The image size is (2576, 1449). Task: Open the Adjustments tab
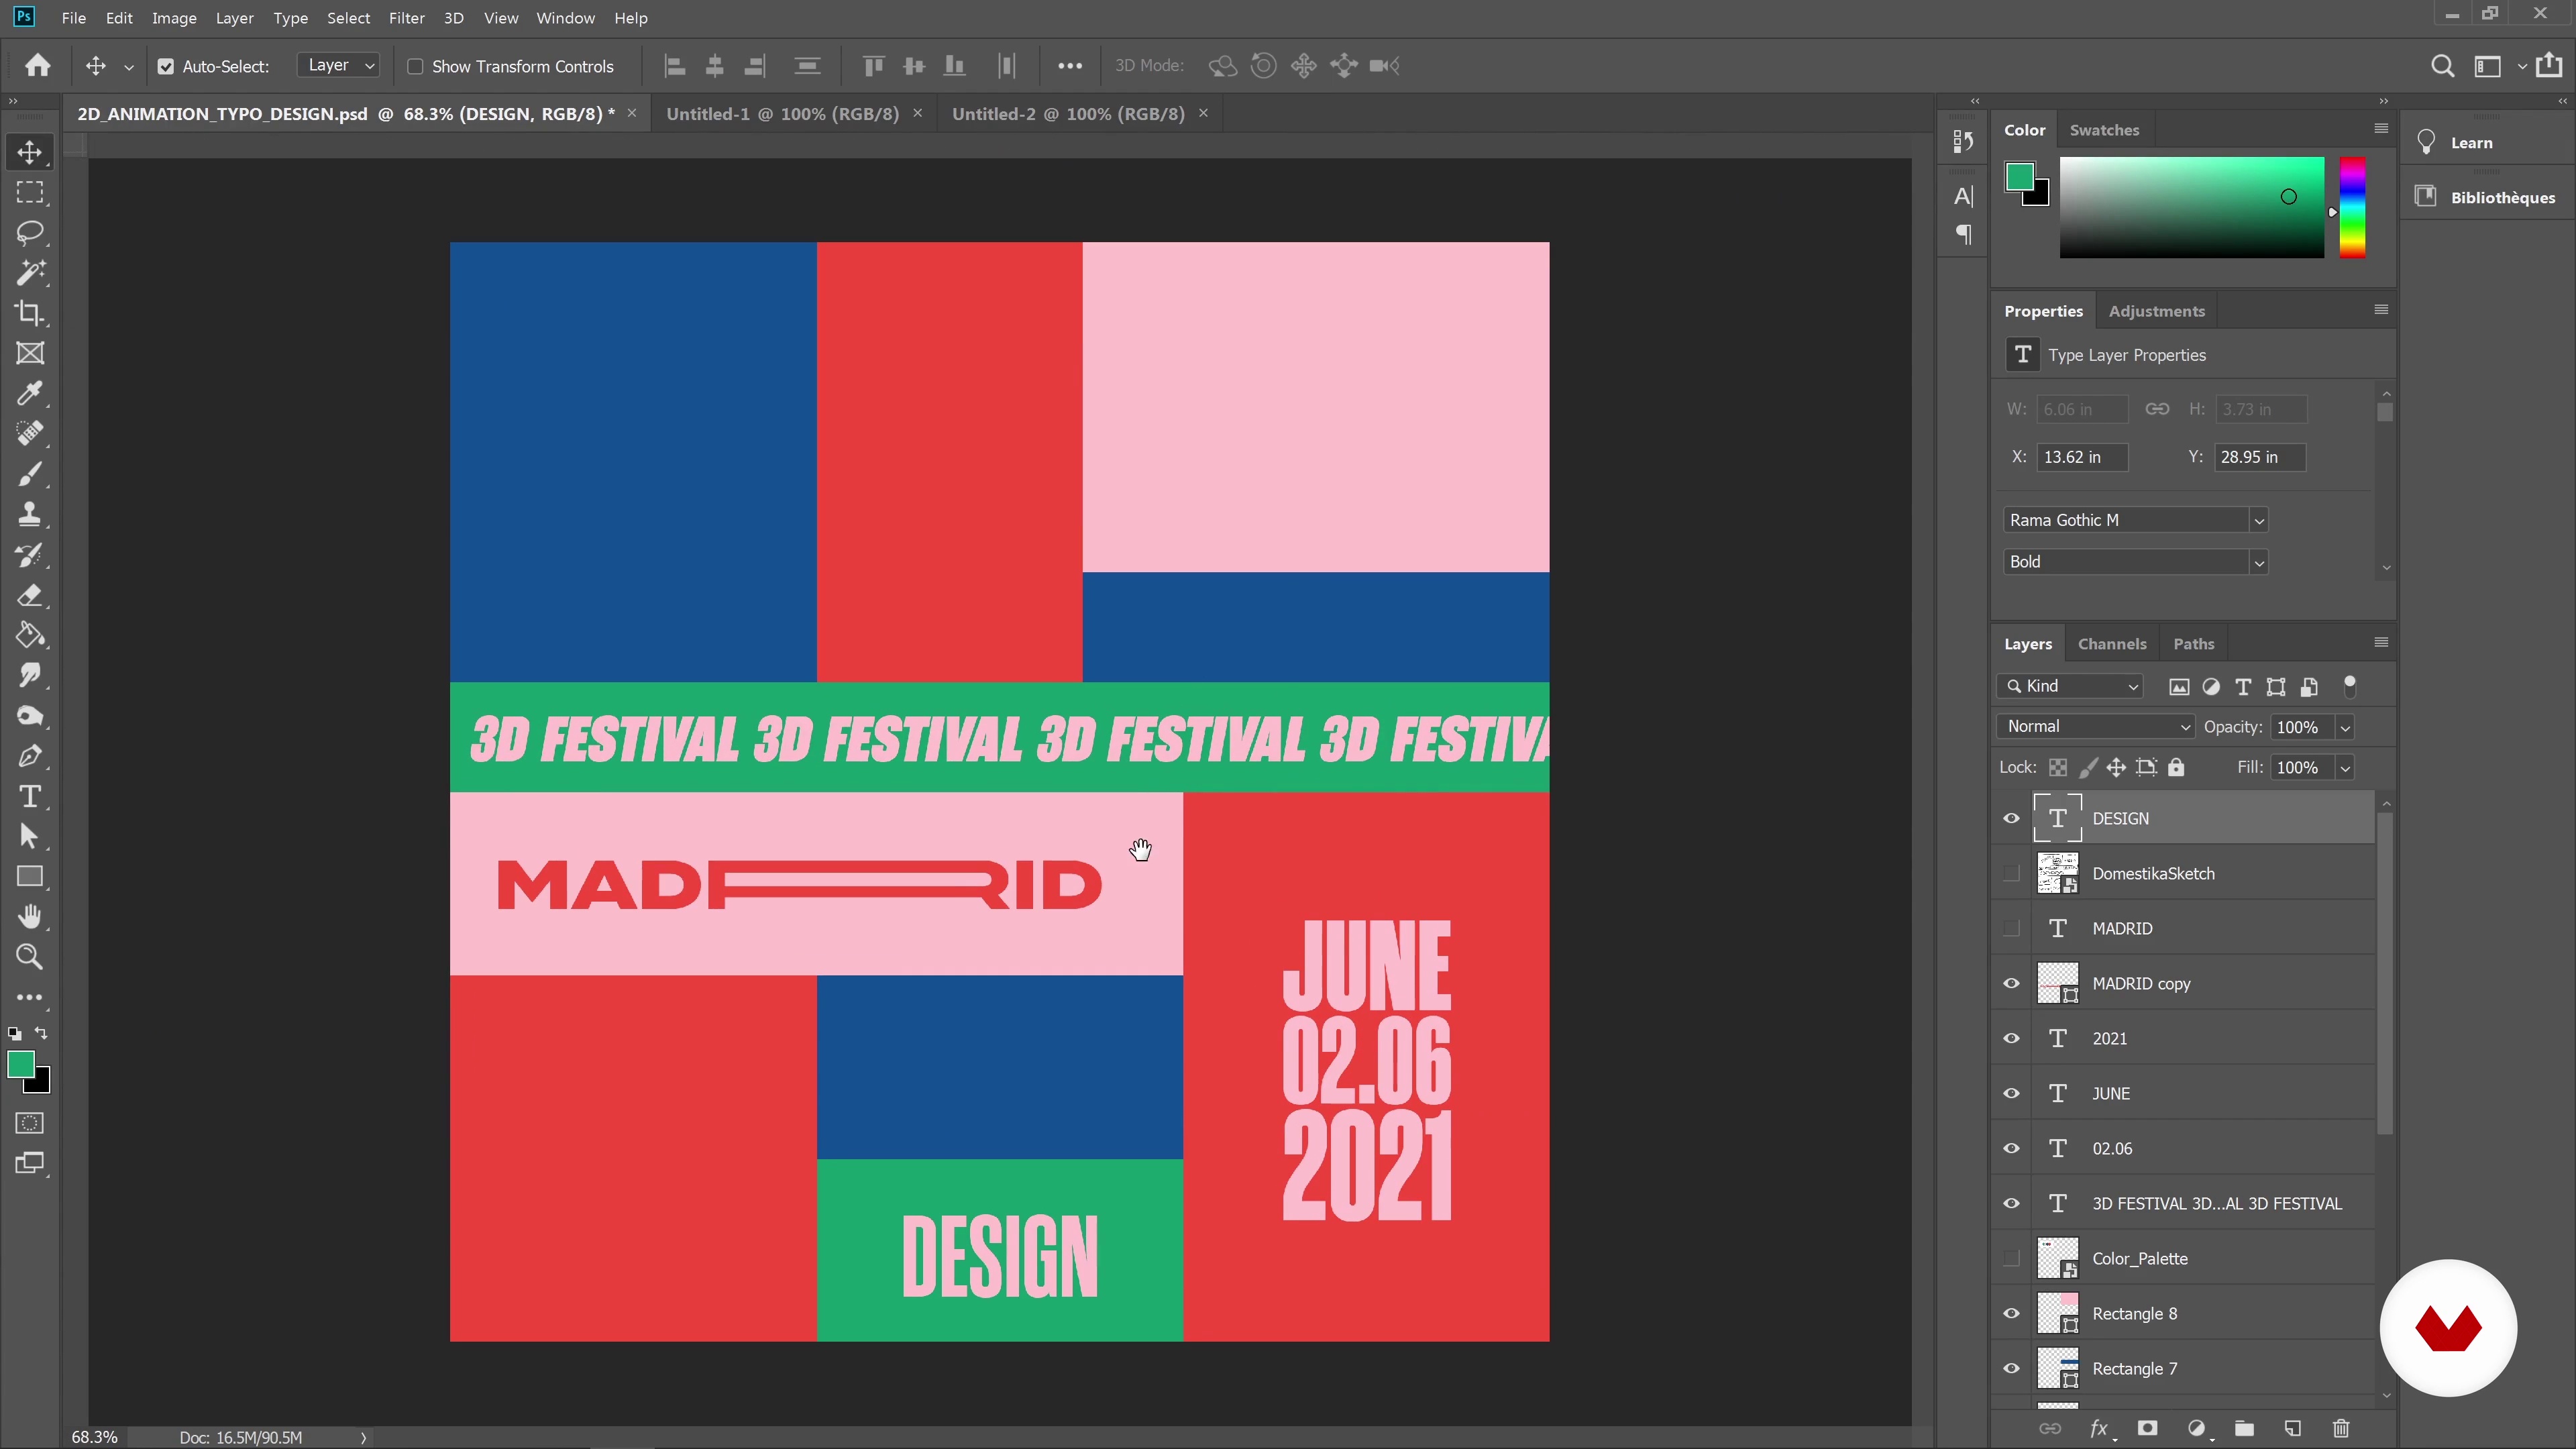click(2156, 311)
